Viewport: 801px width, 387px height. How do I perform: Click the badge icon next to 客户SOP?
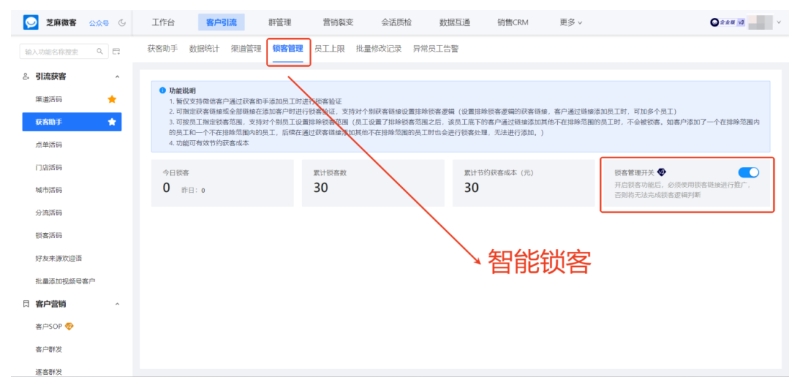(69, 326)
